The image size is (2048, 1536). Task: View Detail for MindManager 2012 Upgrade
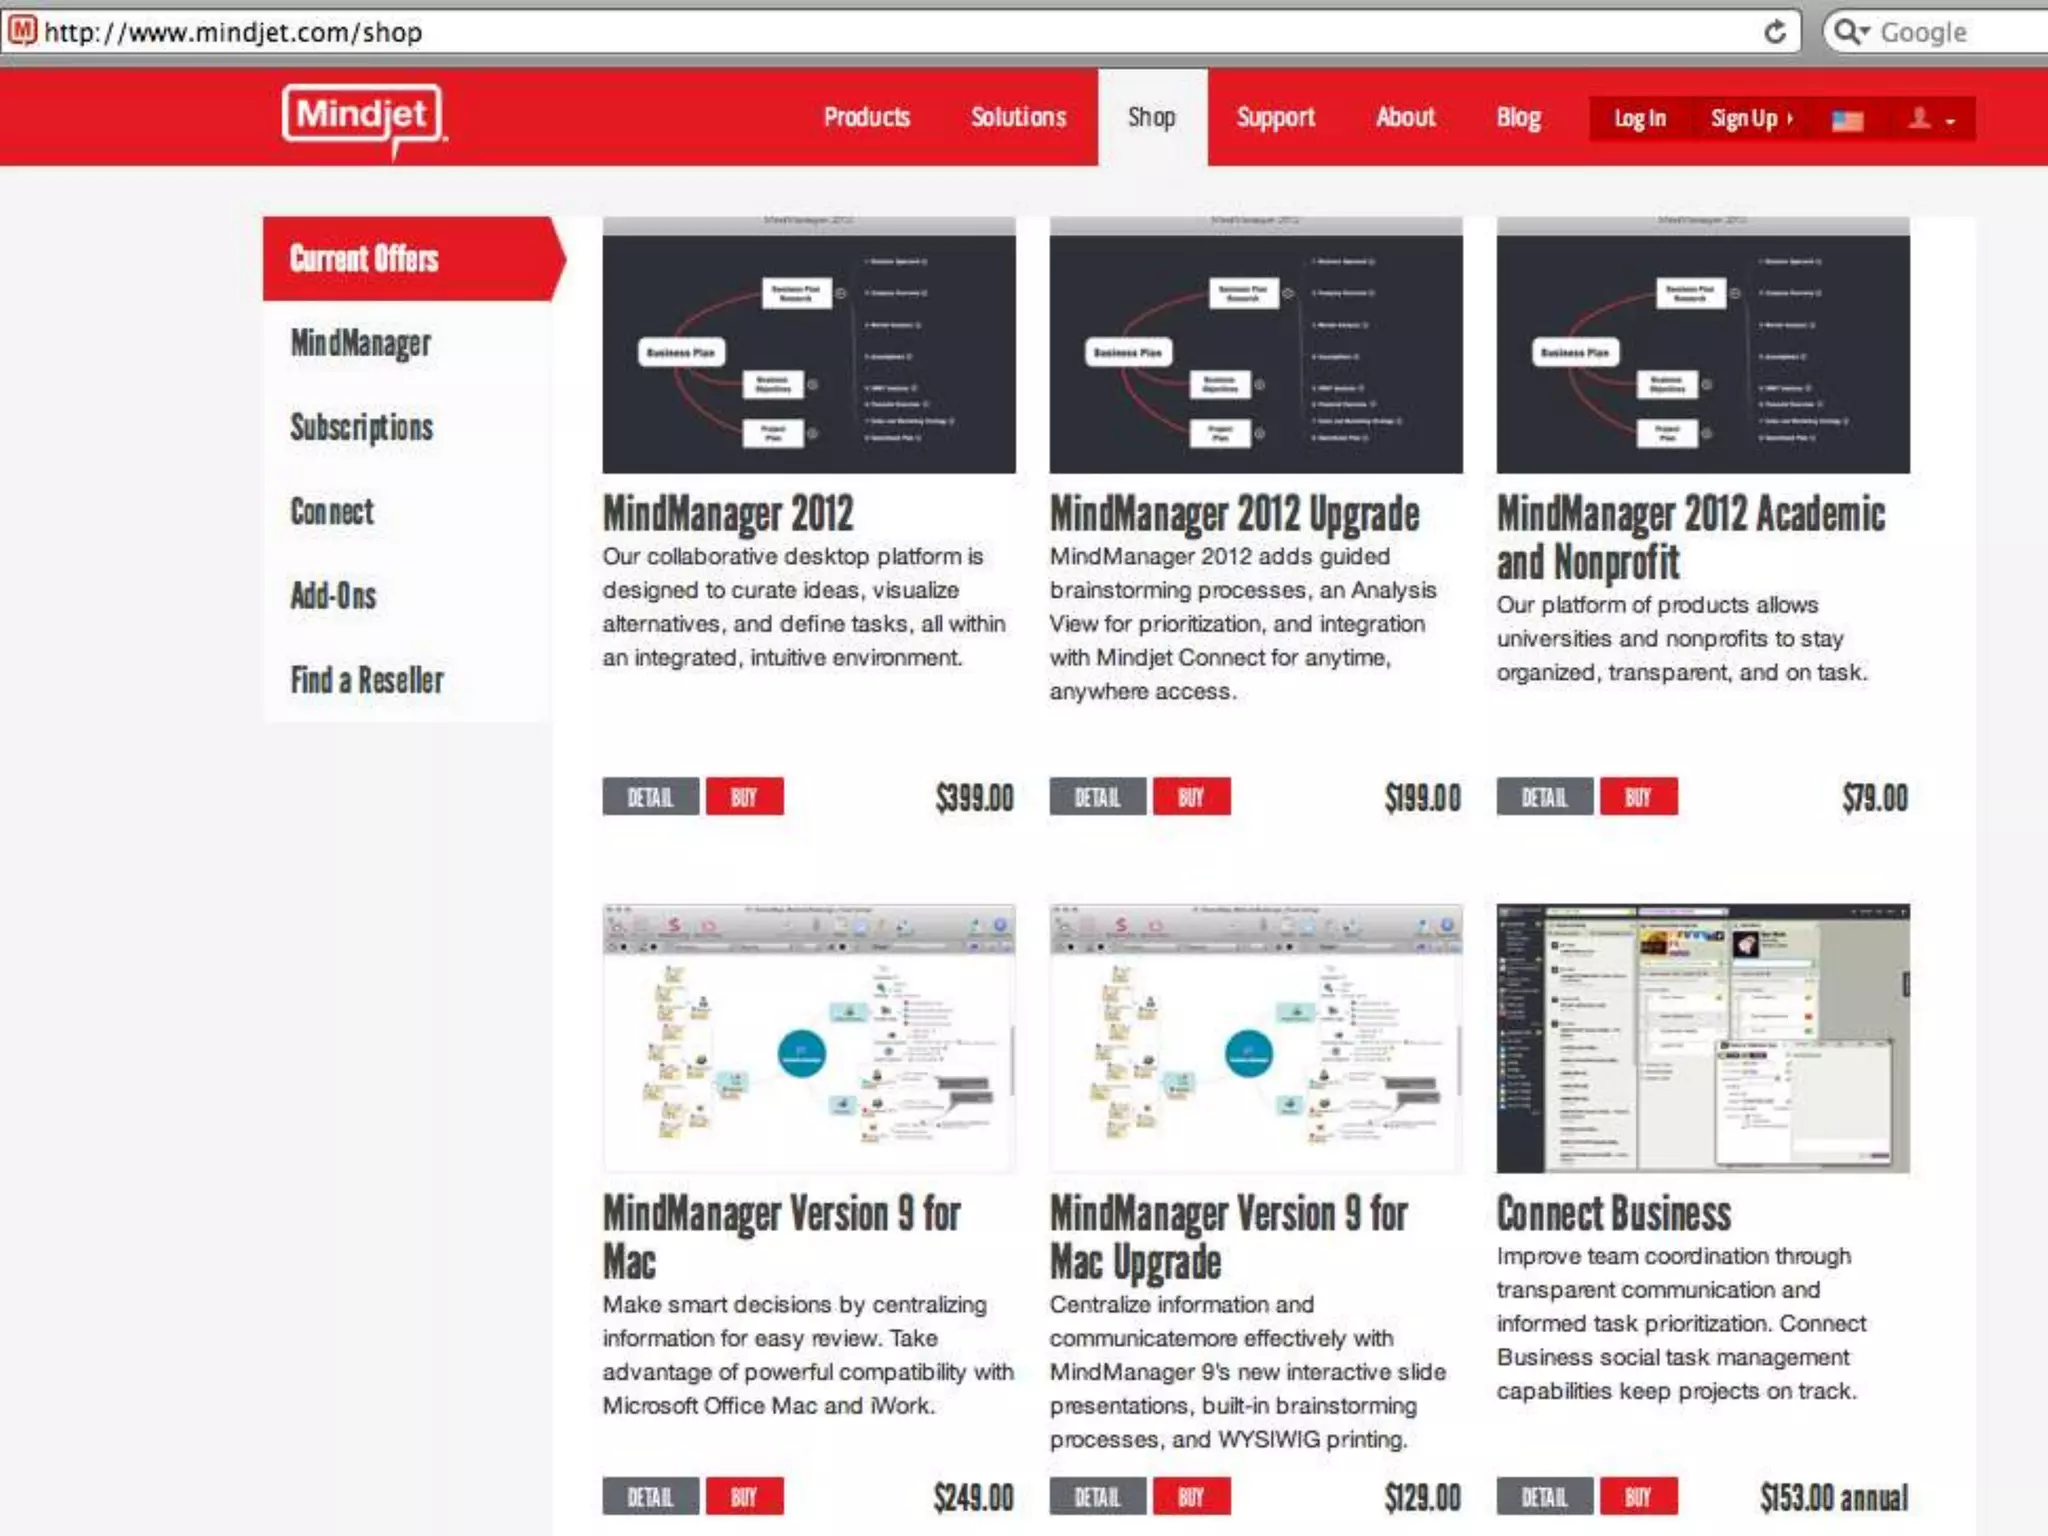point(1097,797)
